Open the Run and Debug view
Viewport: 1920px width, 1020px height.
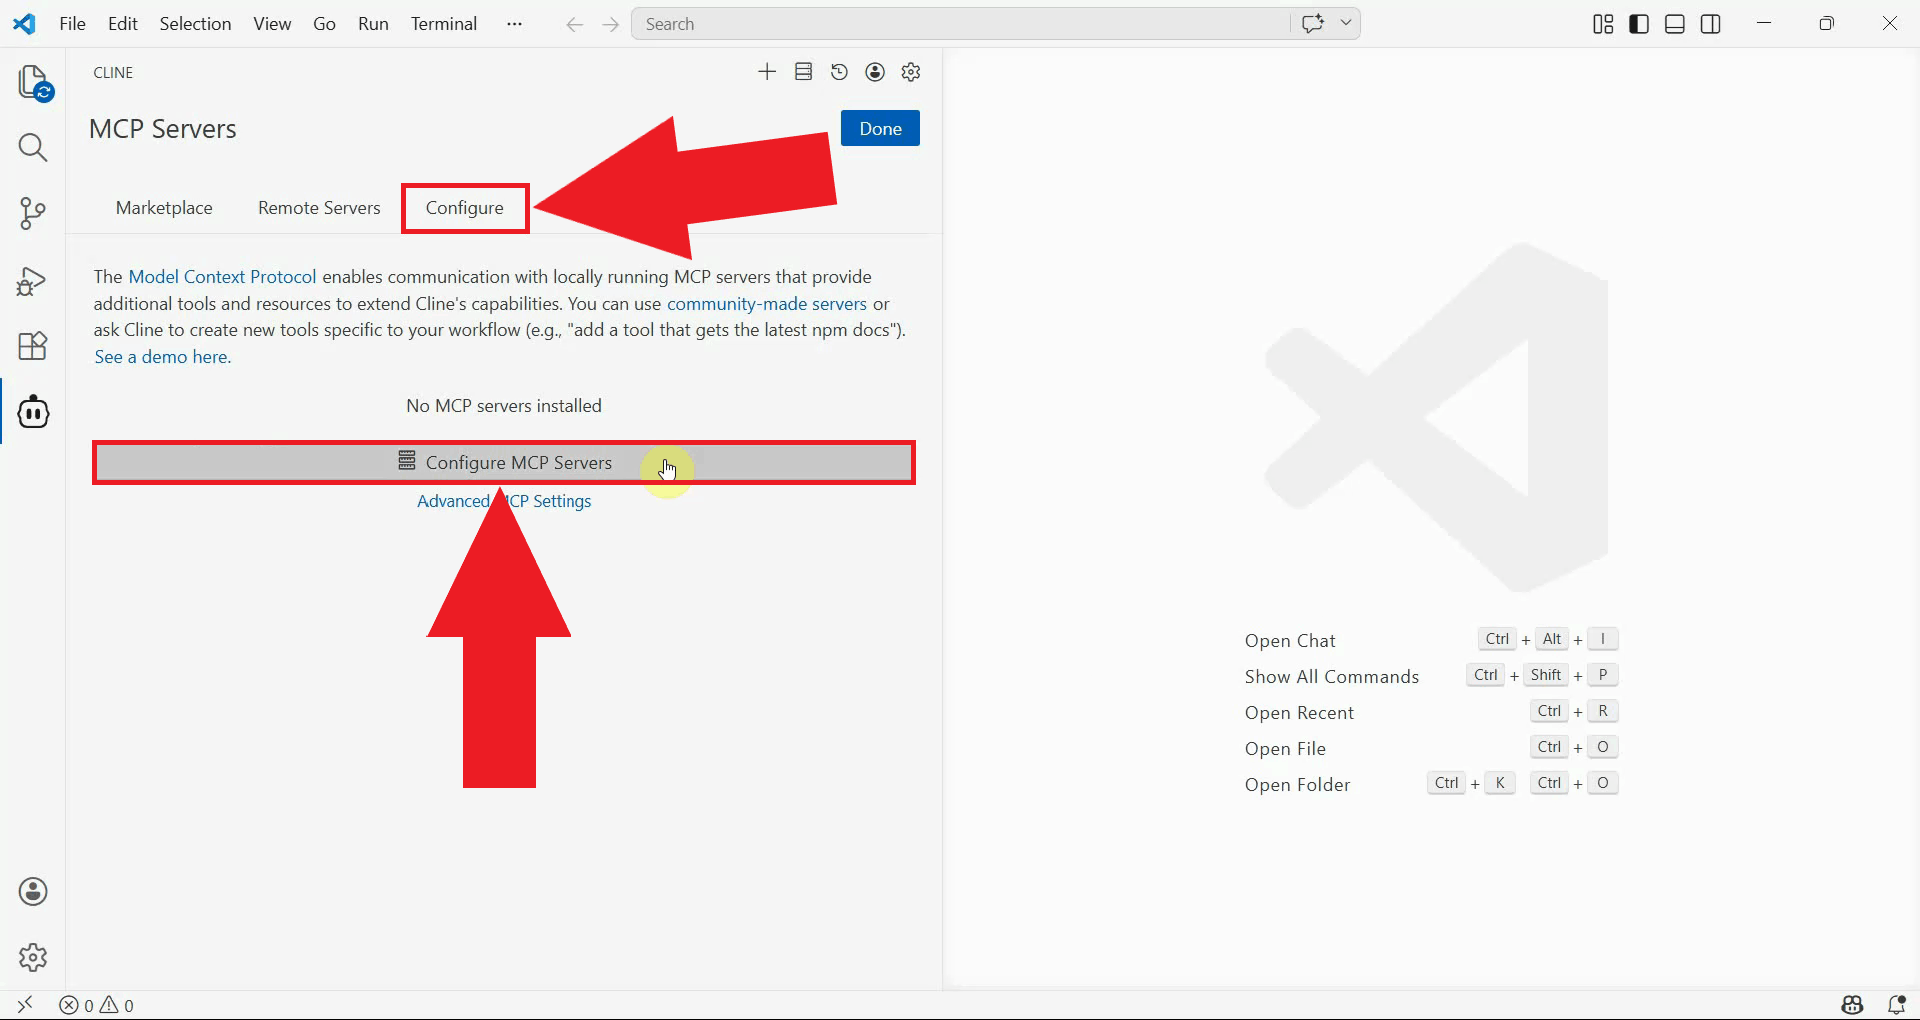point(33,281)
